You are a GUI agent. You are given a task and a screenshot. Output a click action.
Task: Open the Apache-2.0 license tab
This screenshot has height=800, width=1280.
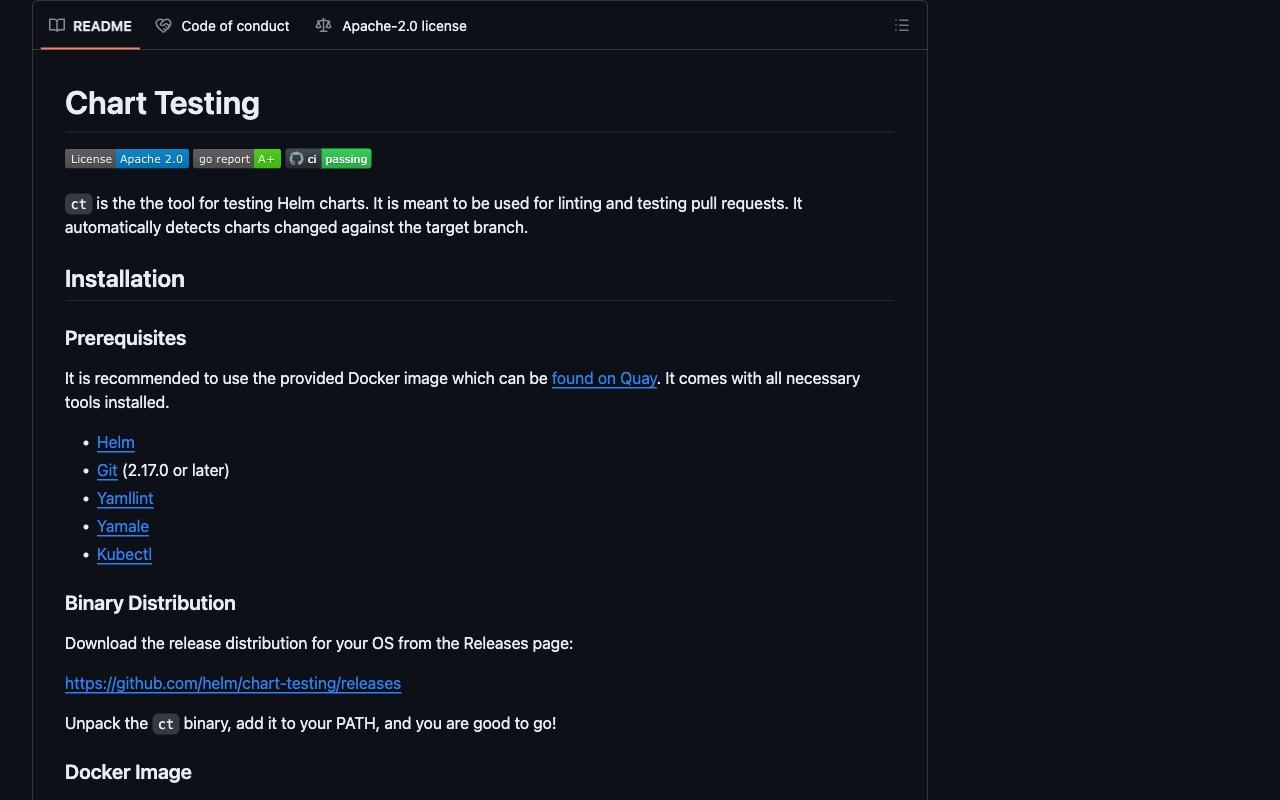391,26
